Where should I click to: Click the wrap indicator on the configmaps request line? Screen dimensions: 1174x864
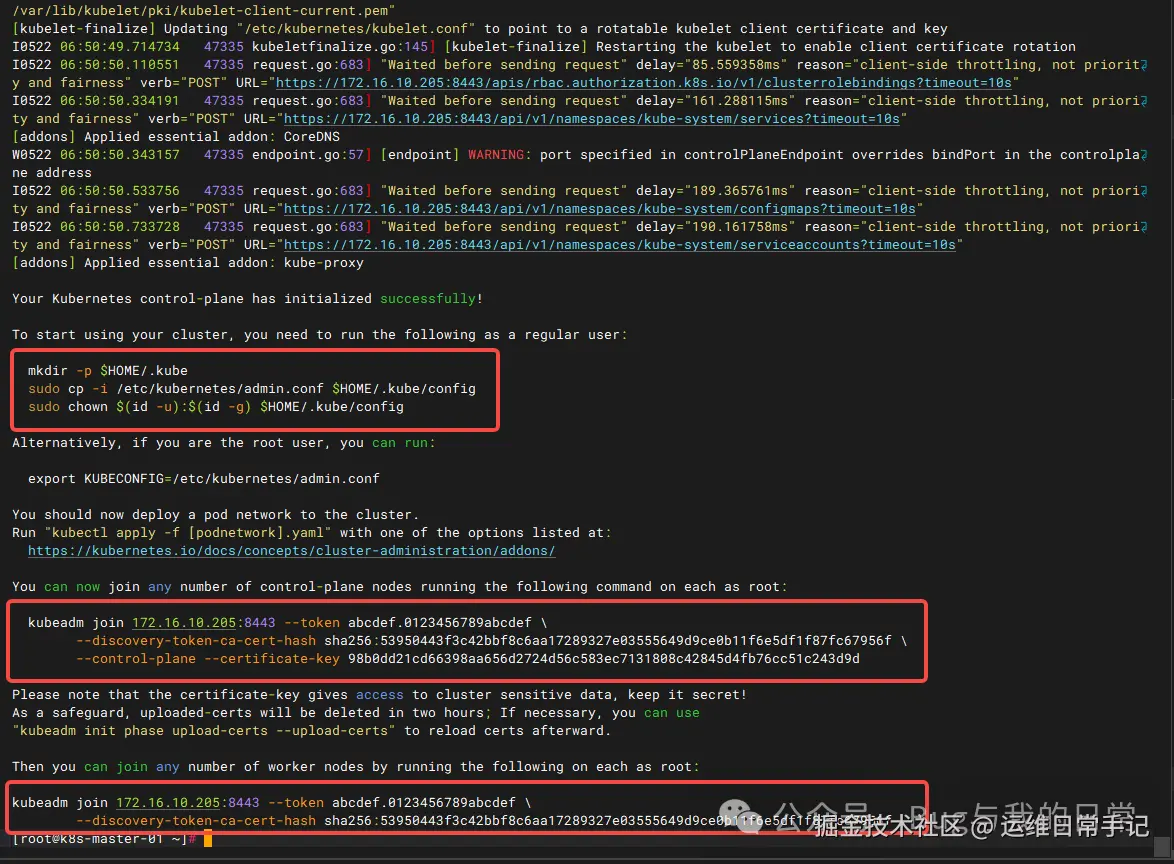click(x=1144, y=191)
